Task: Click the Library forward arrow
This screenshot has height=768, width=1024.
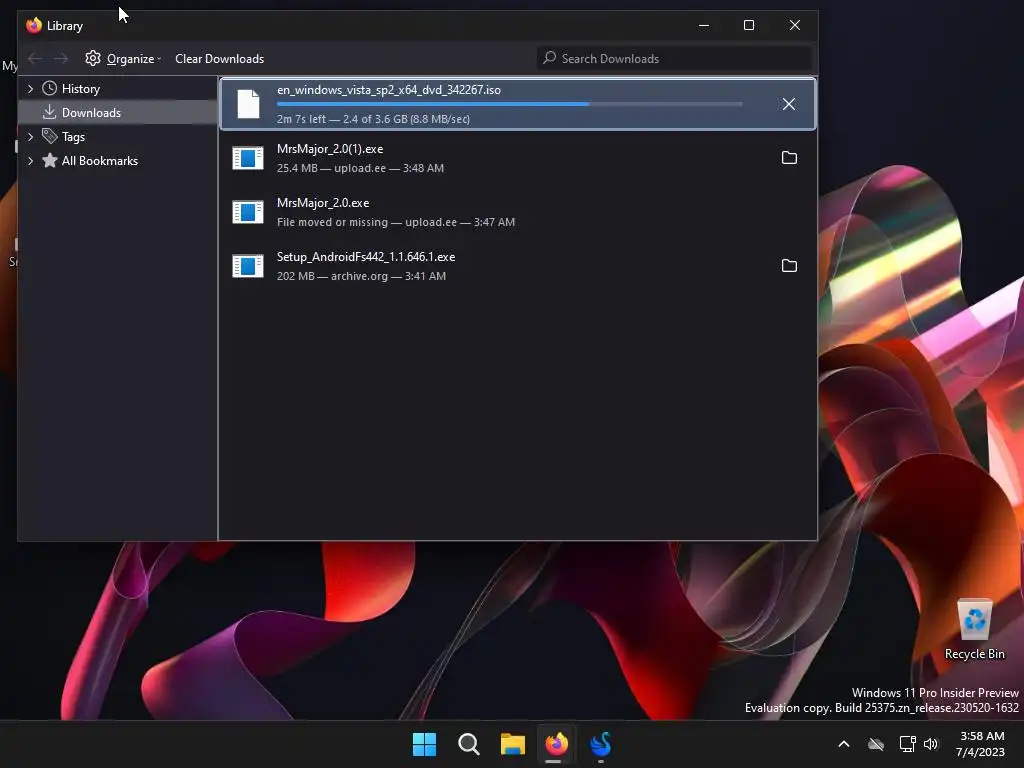Action: [x=61, y=59]
